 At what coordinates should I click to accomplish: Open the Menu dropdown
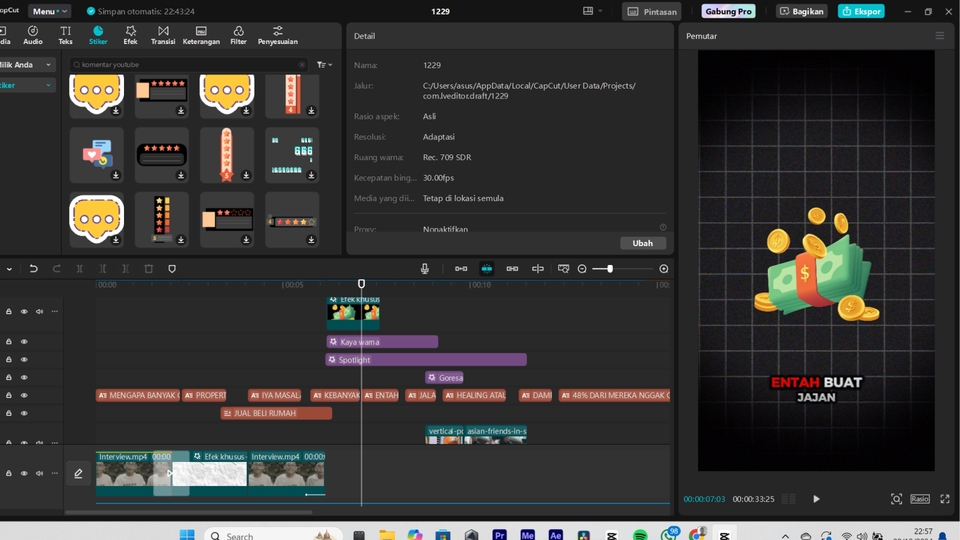click(49, 11)
